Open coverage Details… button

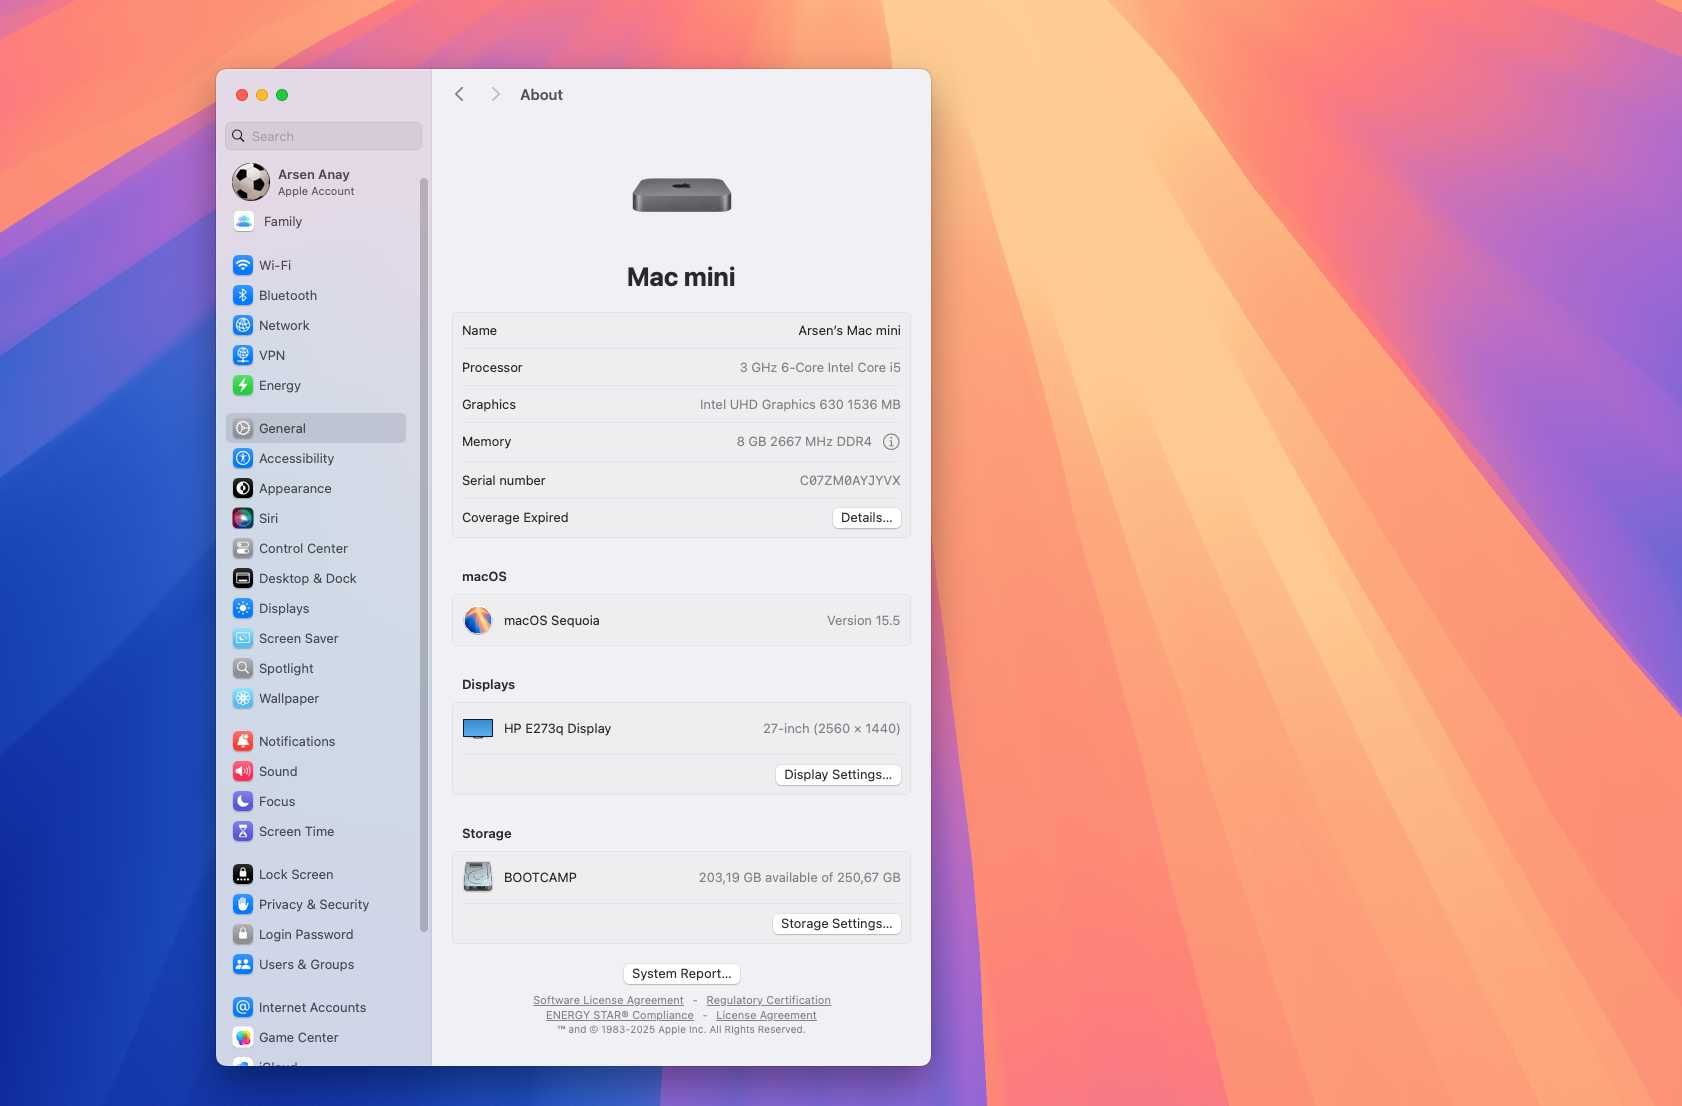(x=866, y=517)
